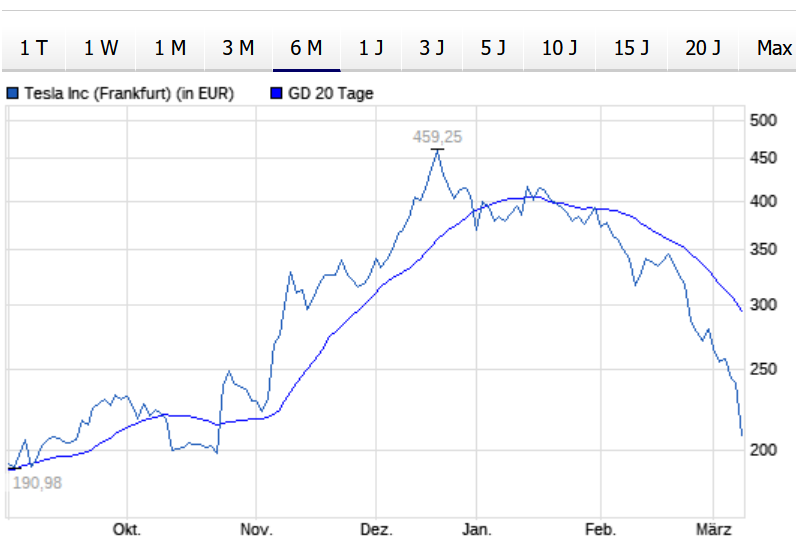This screenshot has height=541, width=796.
Task: Select the 5 J range tab
Action: [493, 49]
